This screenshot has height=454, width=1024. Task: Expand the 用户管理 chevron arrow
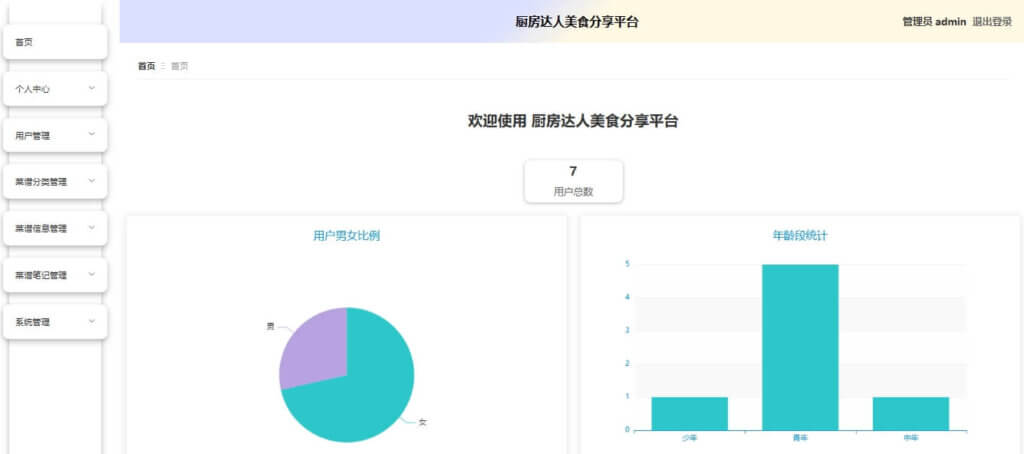[x=91, y=134]
